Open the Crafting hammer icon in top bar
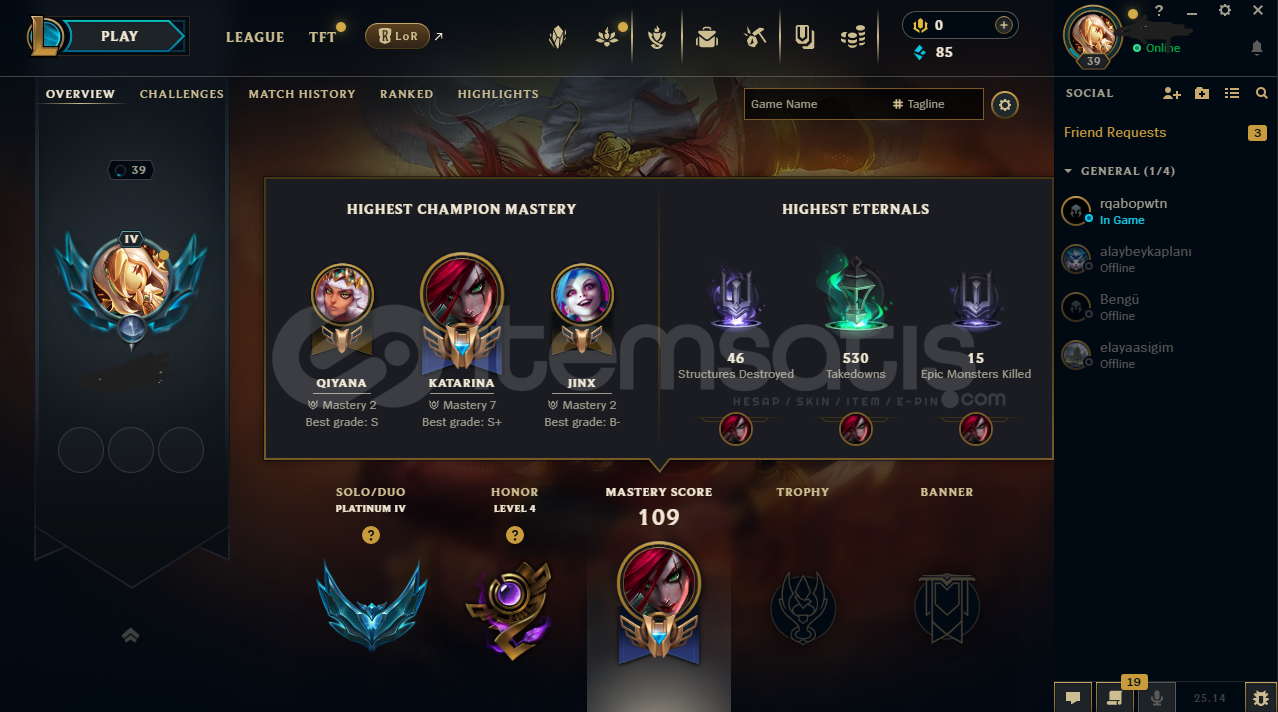 [x=755, y=37]
